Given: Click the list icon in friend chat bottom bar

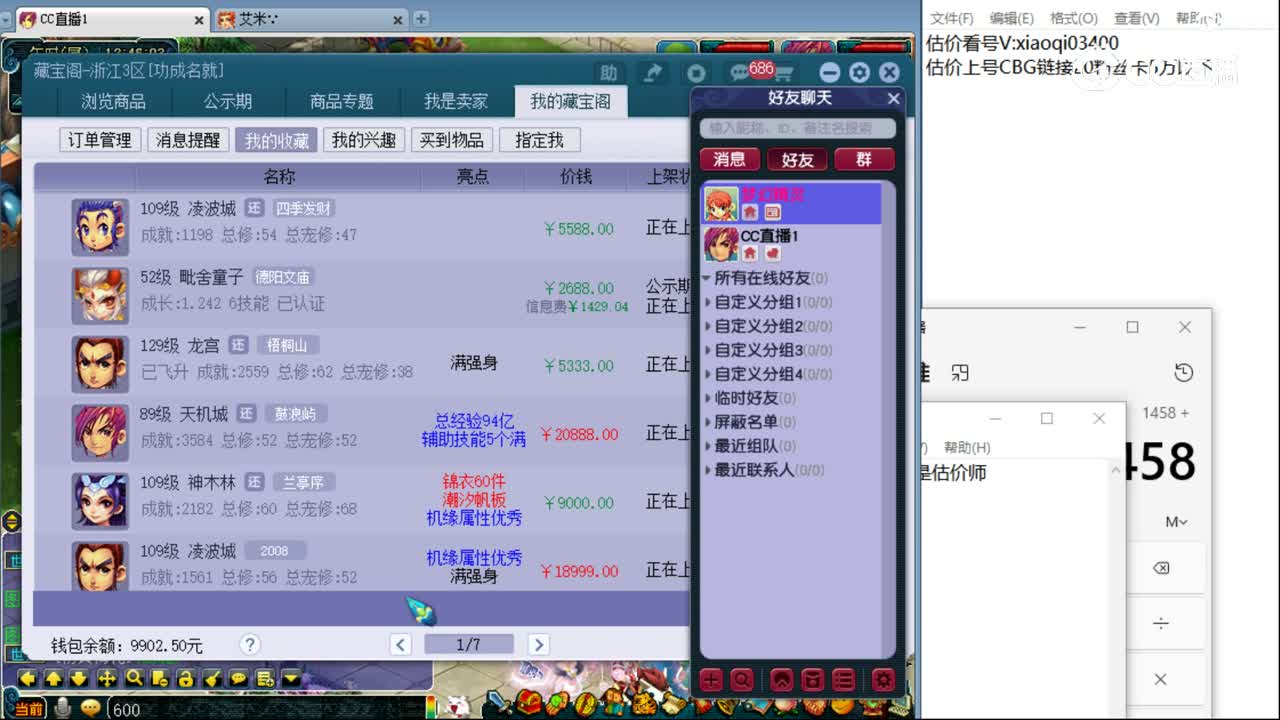Looking at the screenshot, I should (x=844, y=680).
